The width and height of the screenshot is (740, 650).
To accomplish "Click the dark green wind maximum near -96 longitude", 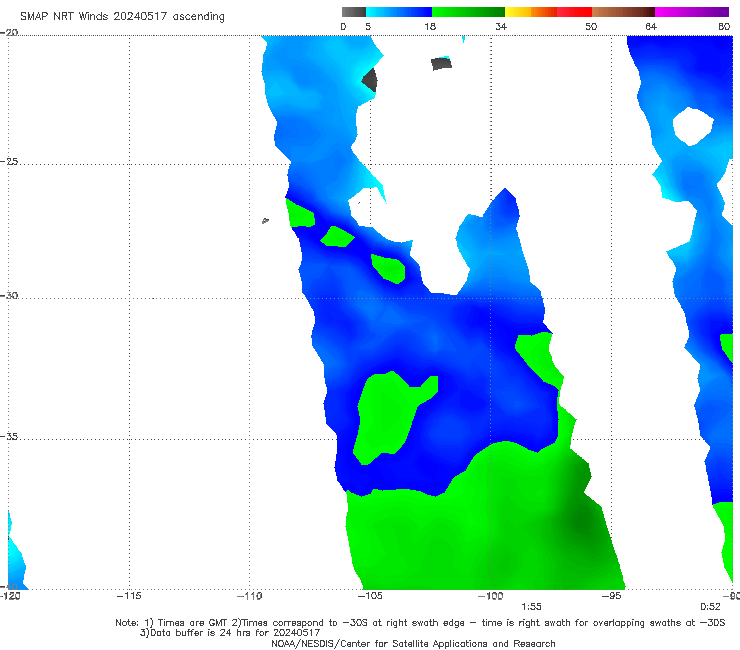I will point(581,522).
